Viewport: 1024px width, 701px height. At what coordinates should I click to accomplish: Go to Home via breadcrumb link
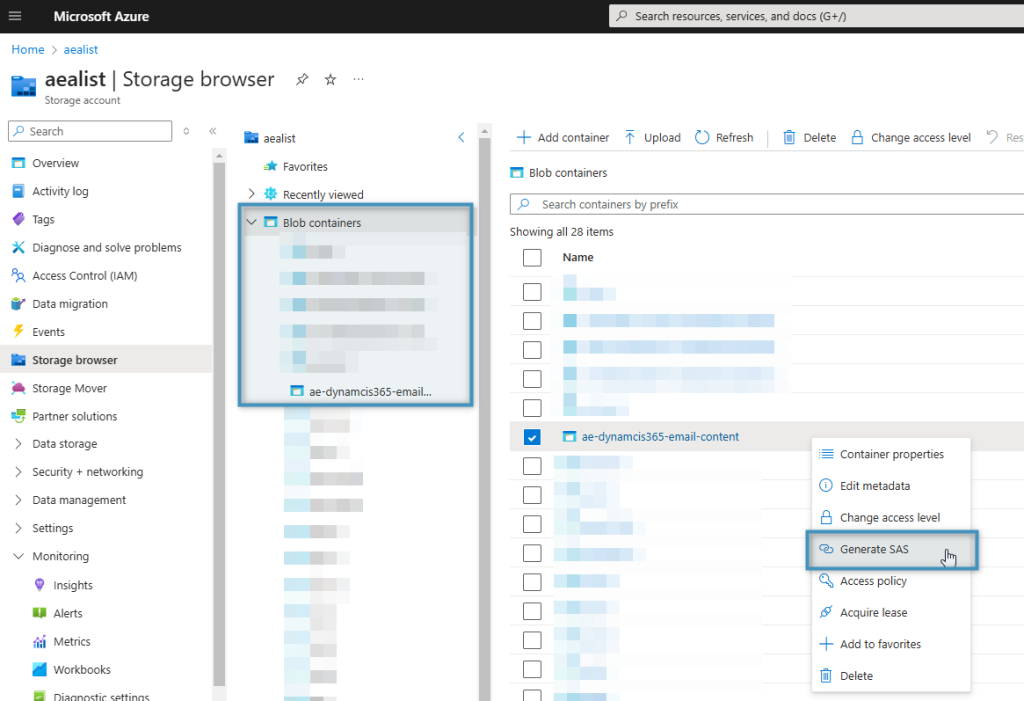(28, 50)
